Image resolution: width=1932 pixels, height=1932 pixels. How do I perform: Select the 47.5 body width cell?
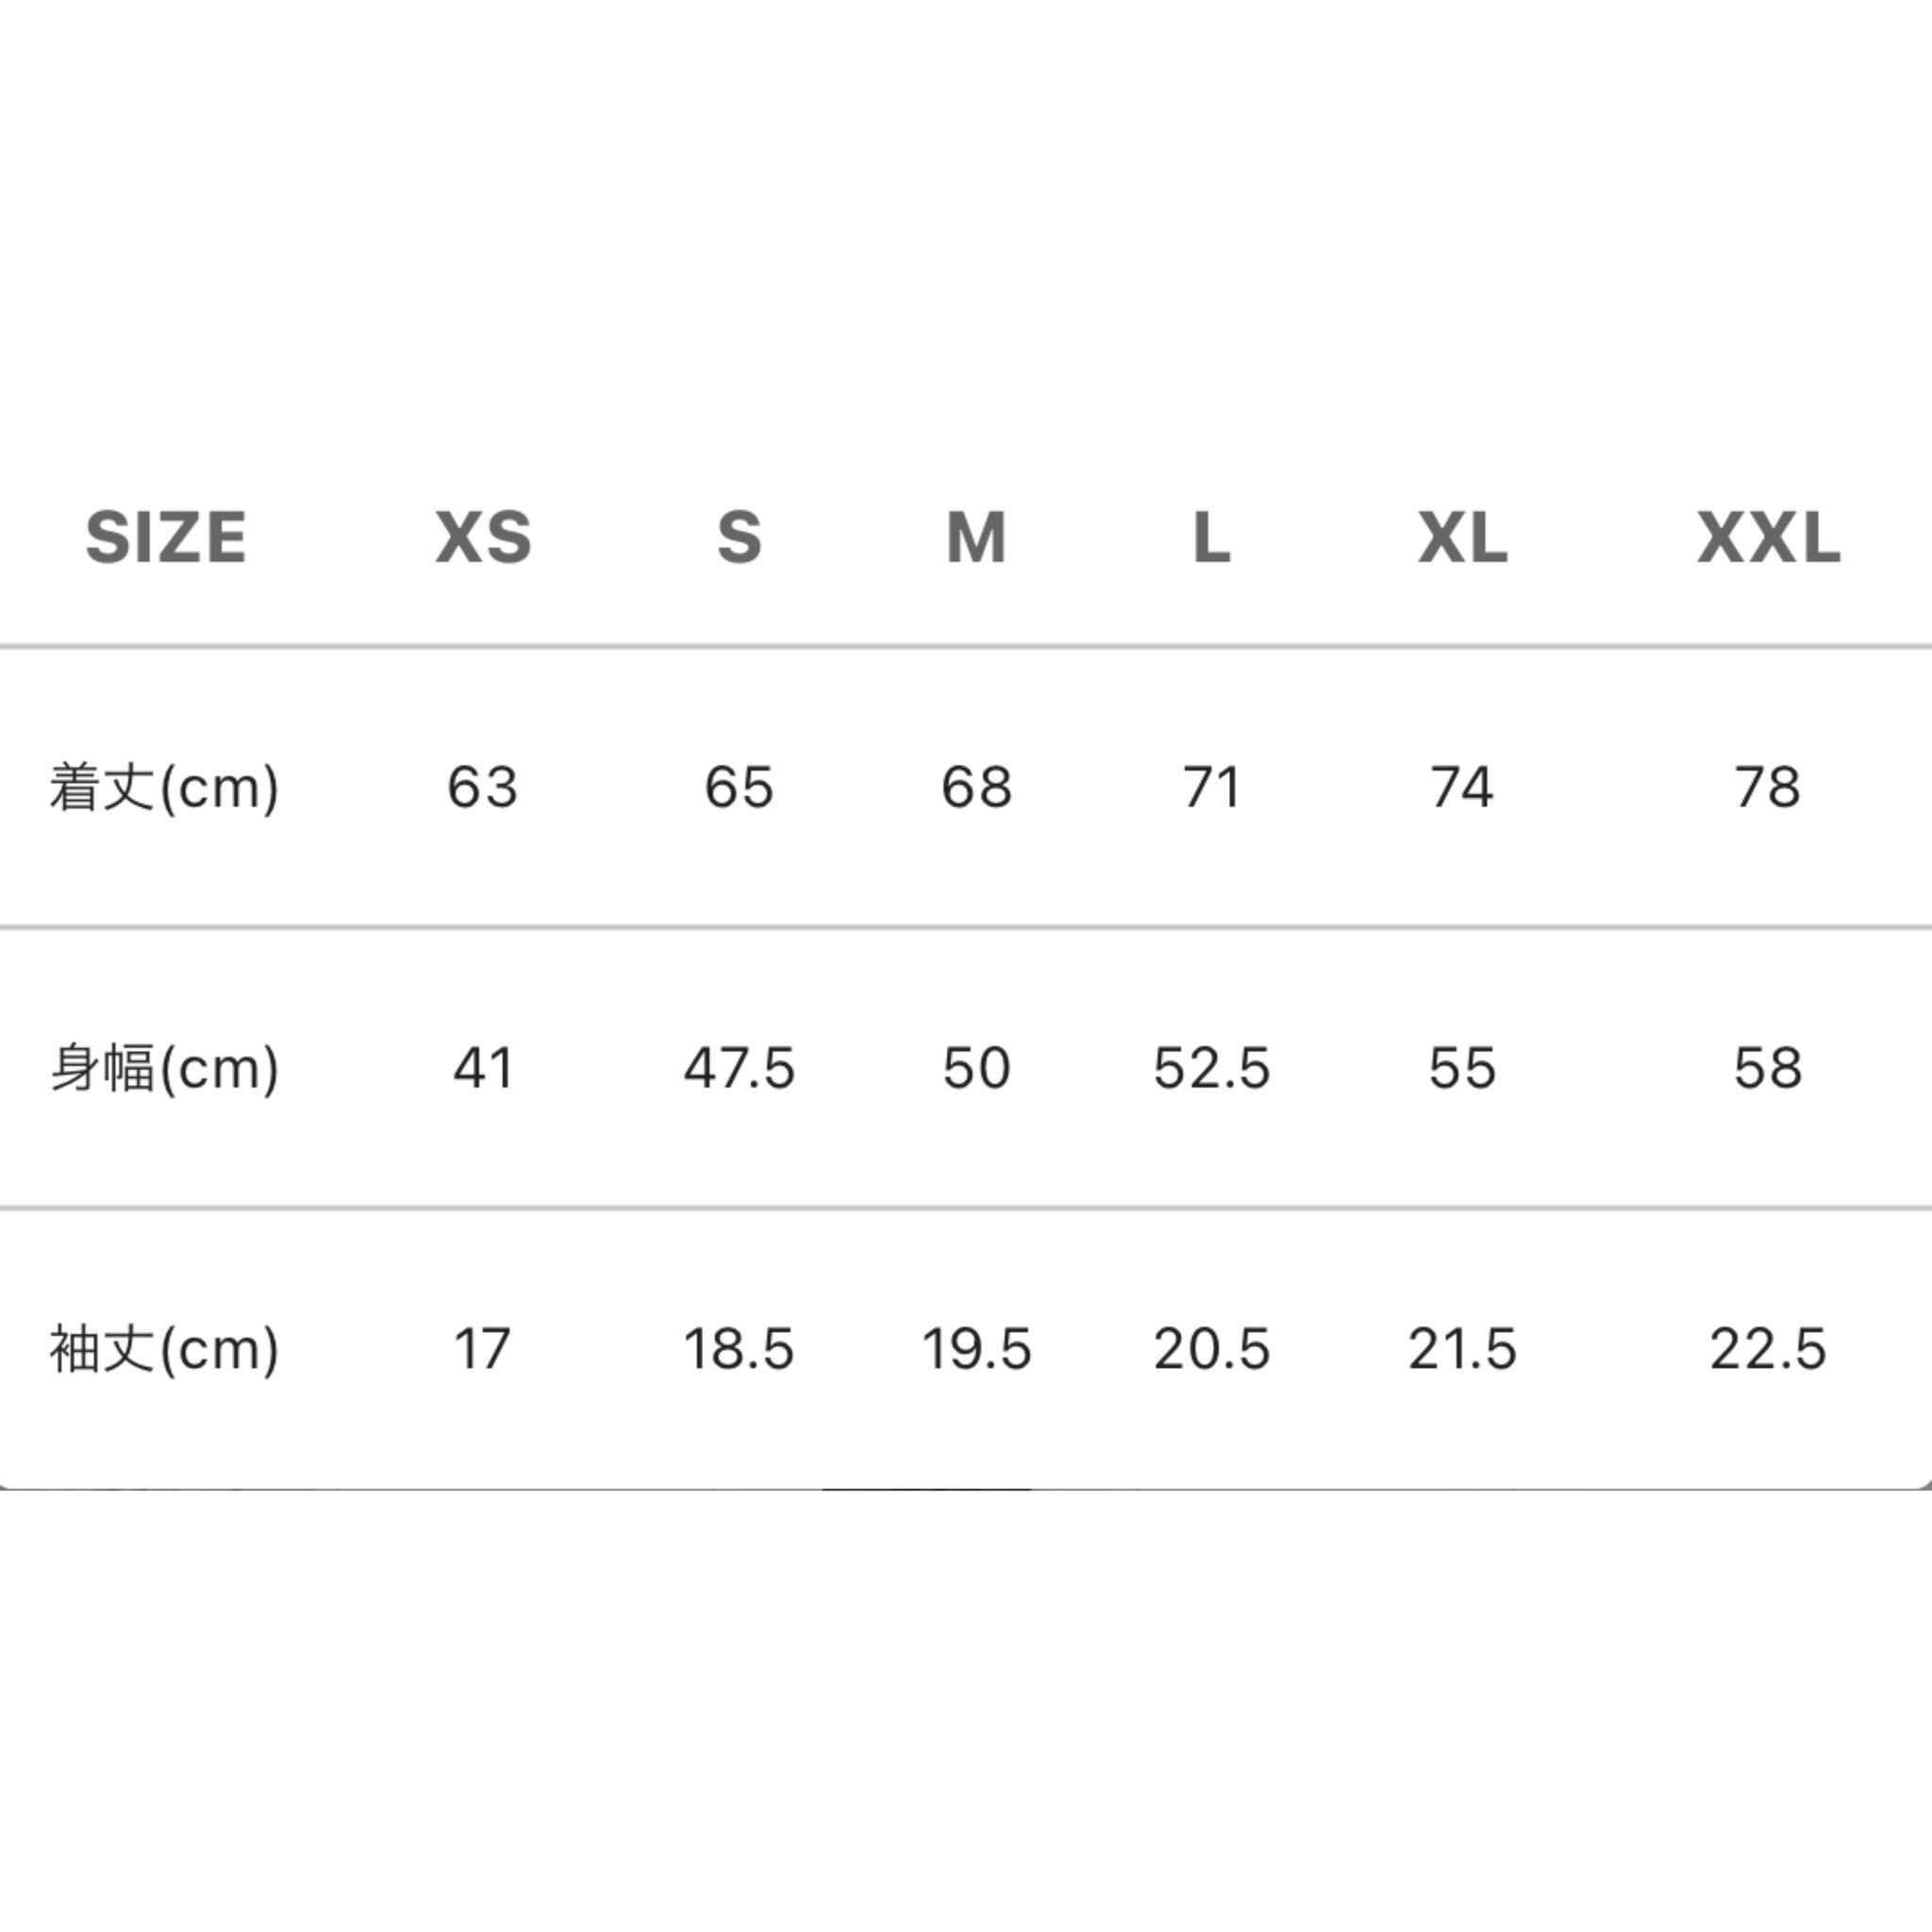point(739,1068)
